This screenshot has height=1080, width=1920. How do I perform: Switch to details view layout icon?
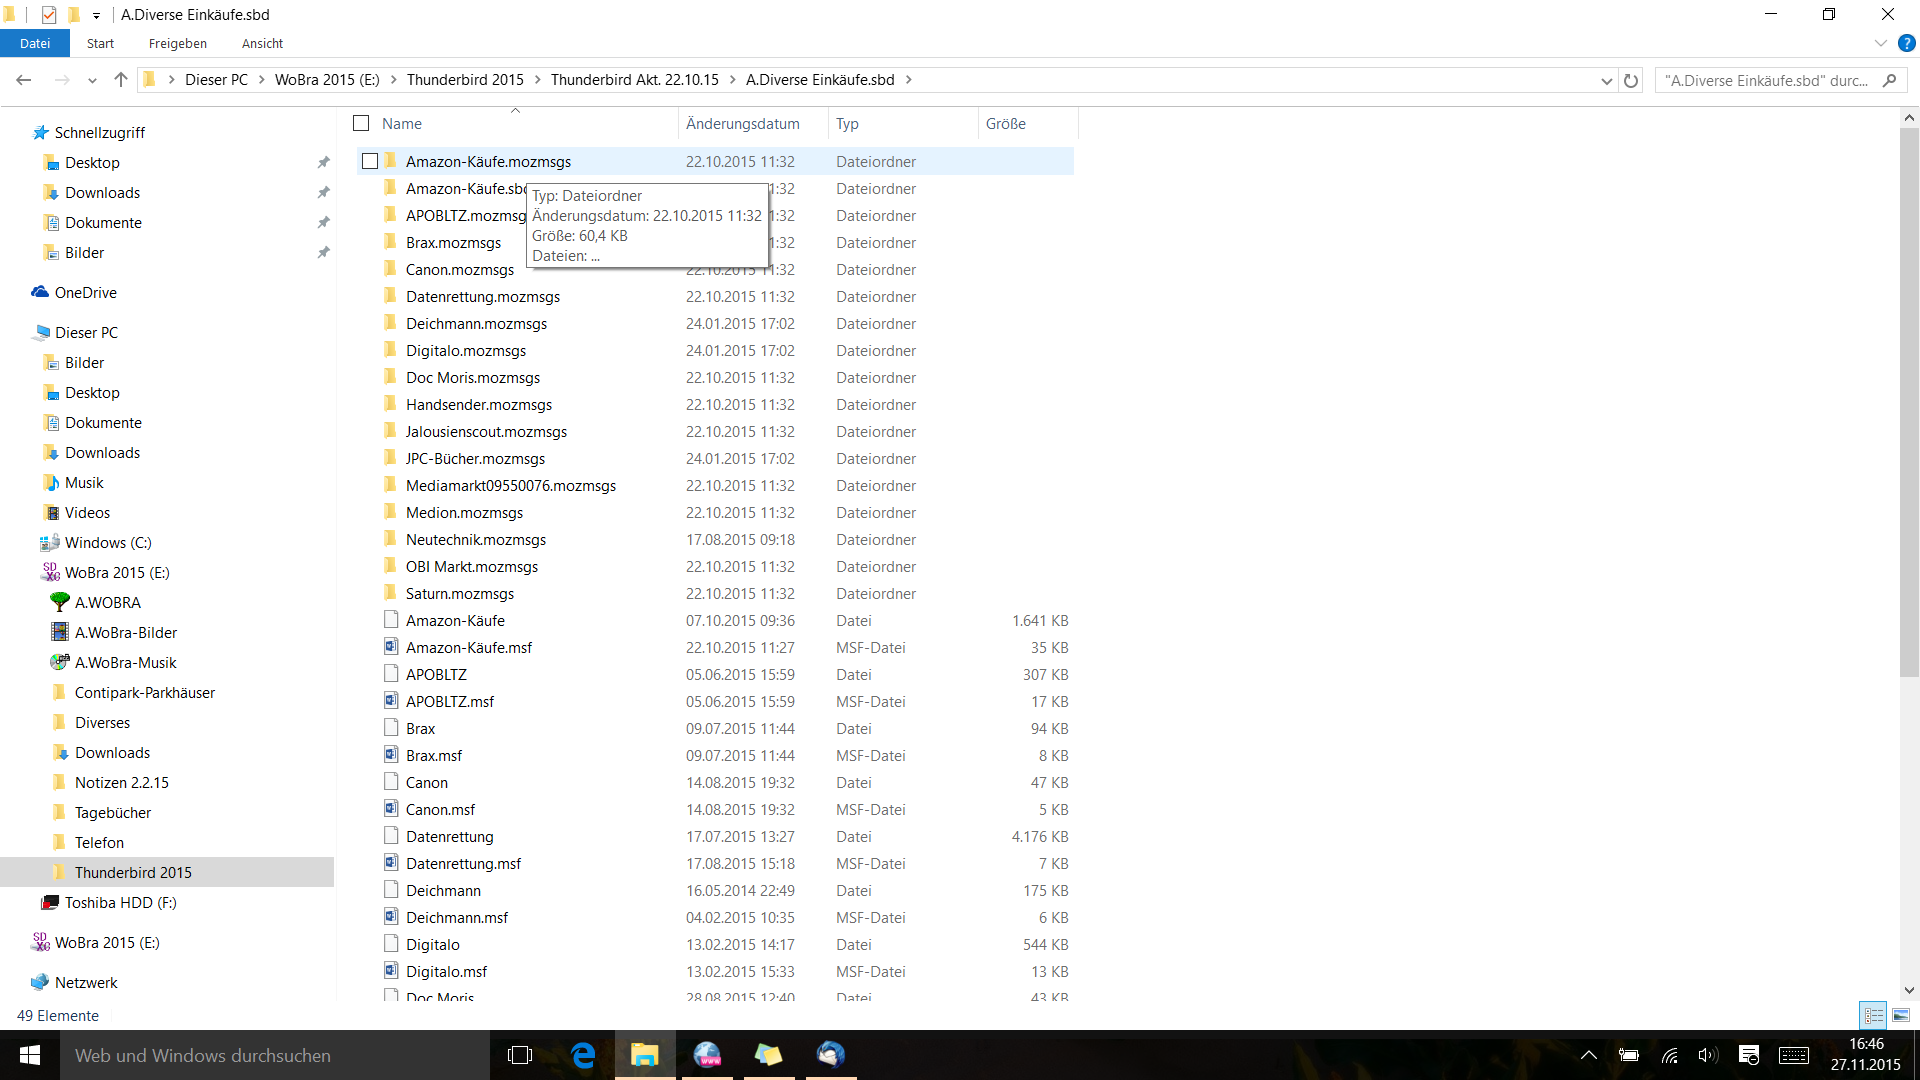[1873, 1015]
